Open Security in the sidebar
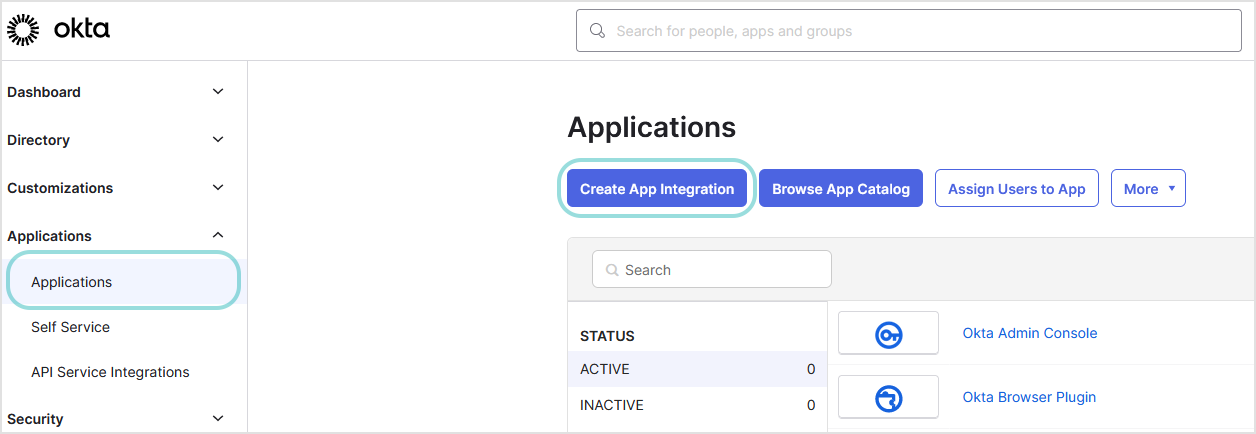The height and width of the screenshot is (434, 1256). click(35, 419)
